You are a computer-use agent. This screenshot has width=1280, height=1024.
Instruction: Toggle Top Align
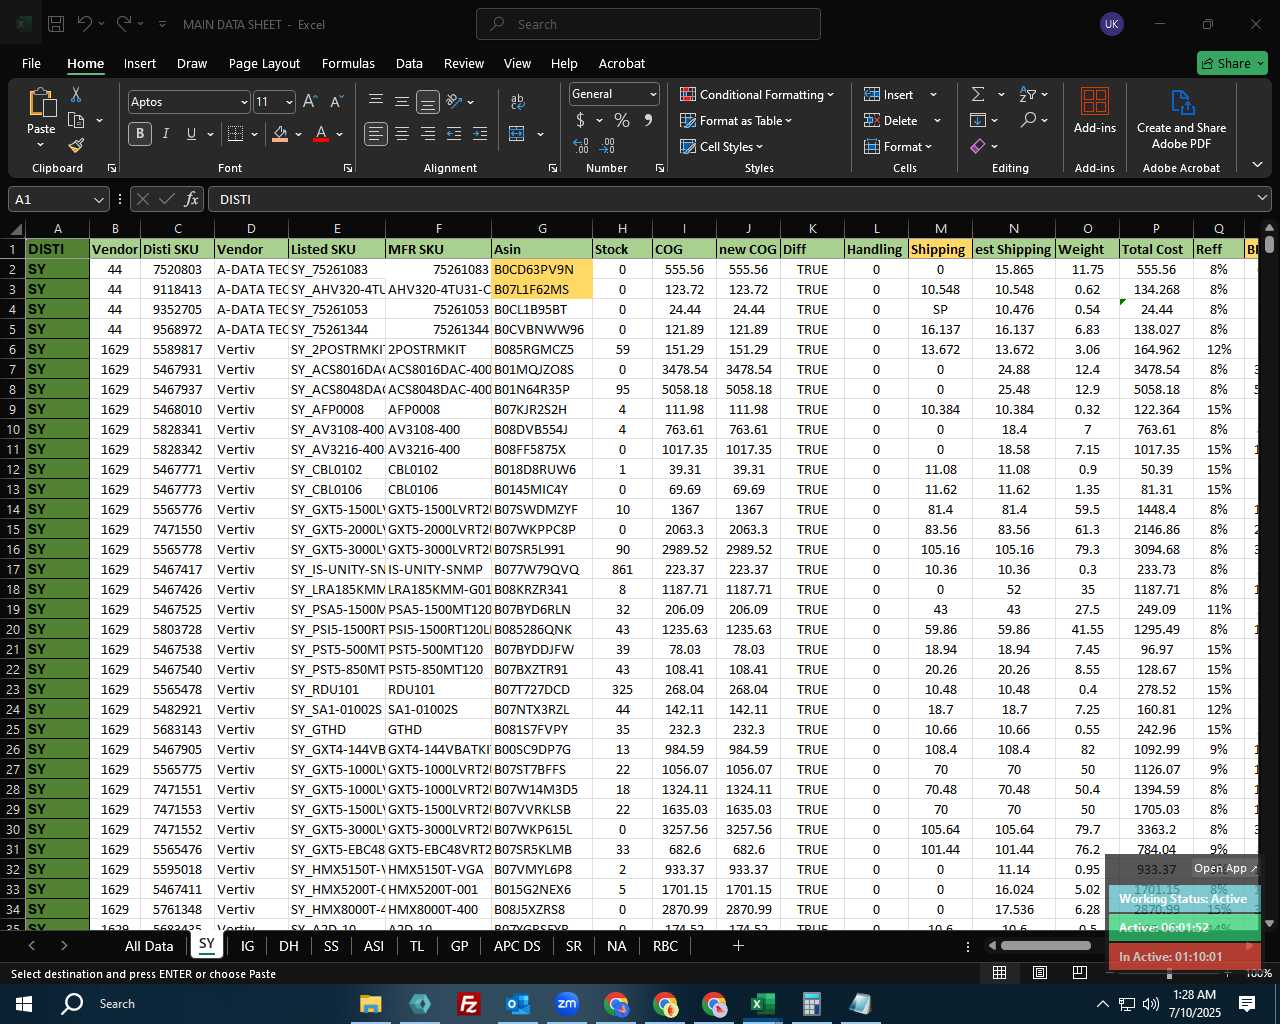click(x=376, y=102)
